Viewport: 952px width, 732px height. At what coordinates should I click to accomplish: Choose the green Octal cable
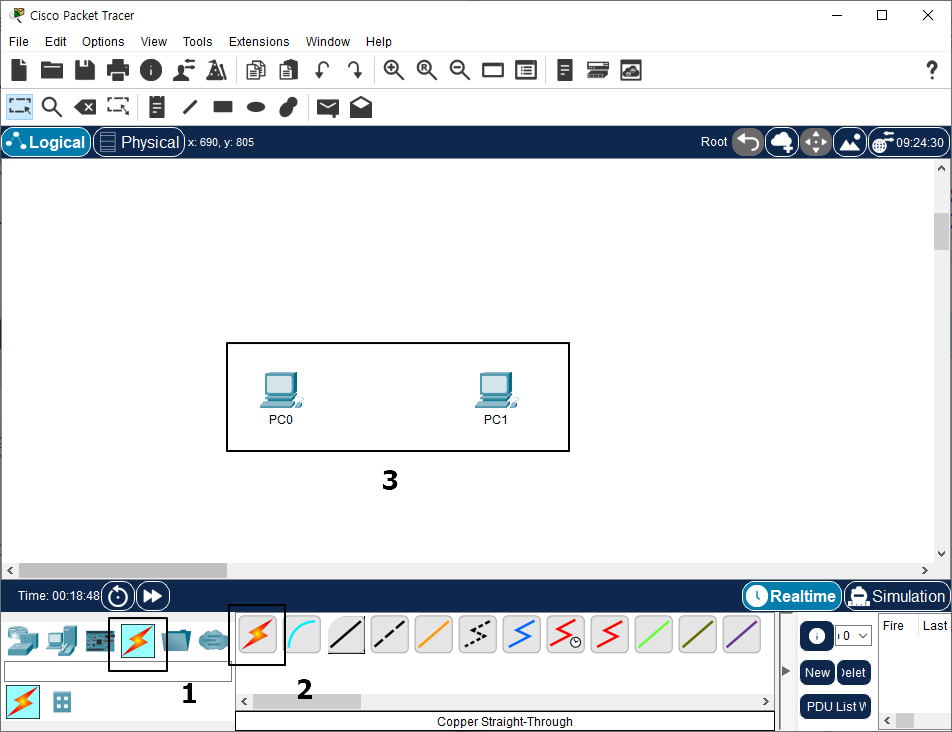[653, 635]
